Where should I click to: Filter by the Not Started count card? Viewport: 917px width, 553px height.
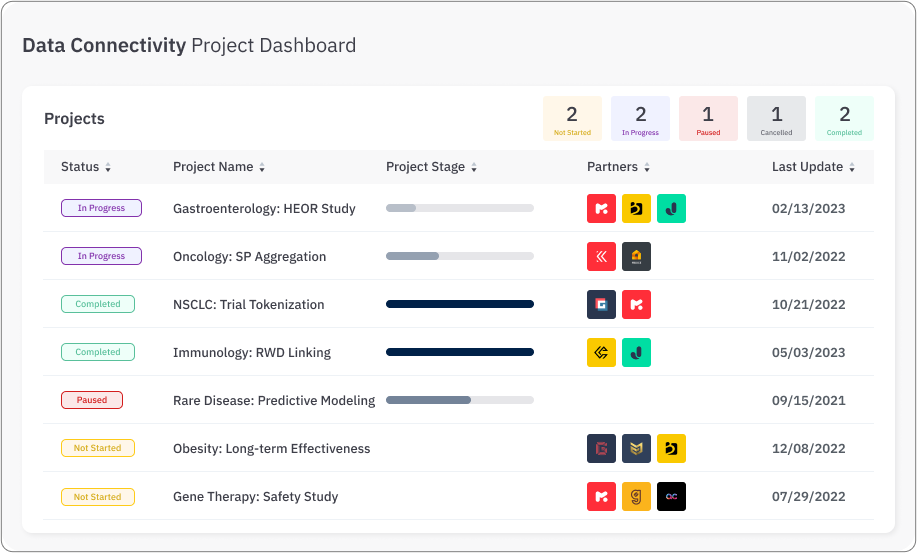[x=572, y=118]
